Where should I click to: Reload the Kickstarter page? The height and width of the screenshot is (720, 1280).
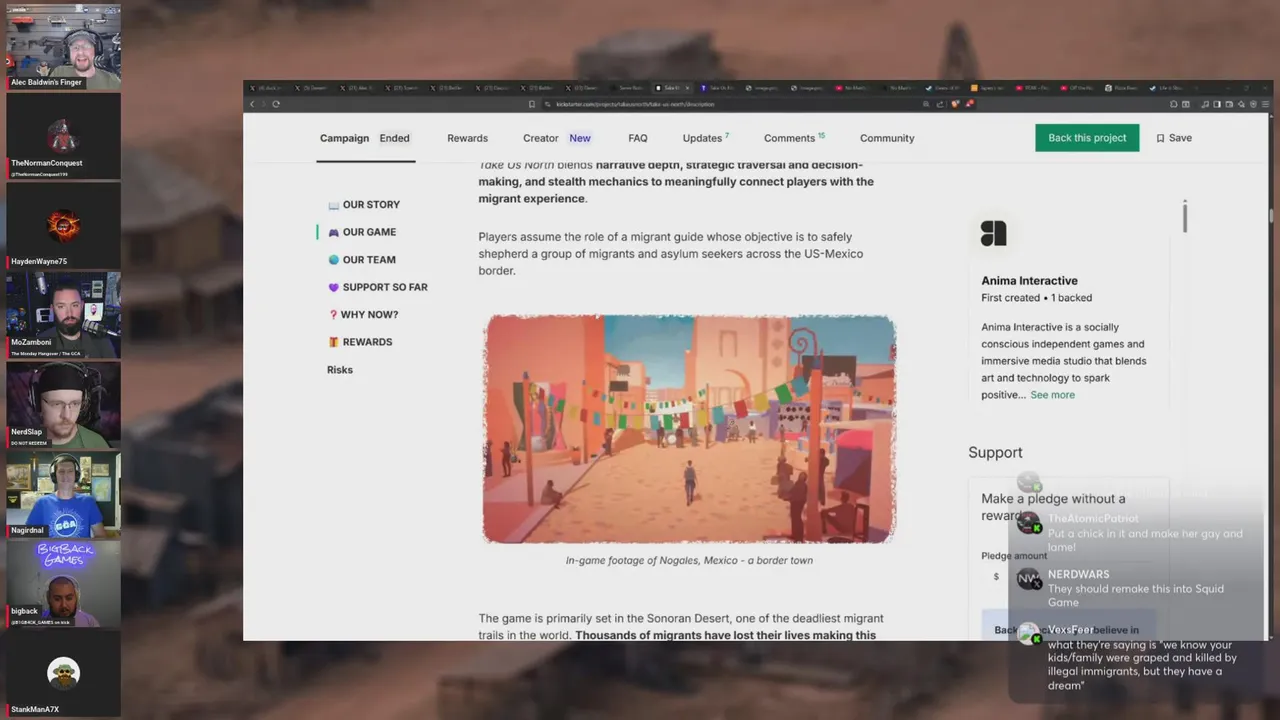point(275,104)
